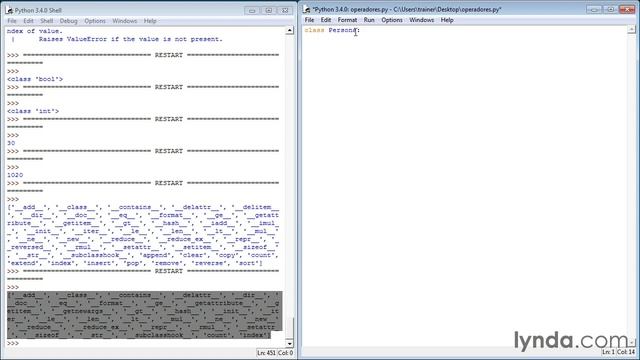Open File menu in operadores.py editor
Viewport: 640px width, 360px height.
coord(309,20)
